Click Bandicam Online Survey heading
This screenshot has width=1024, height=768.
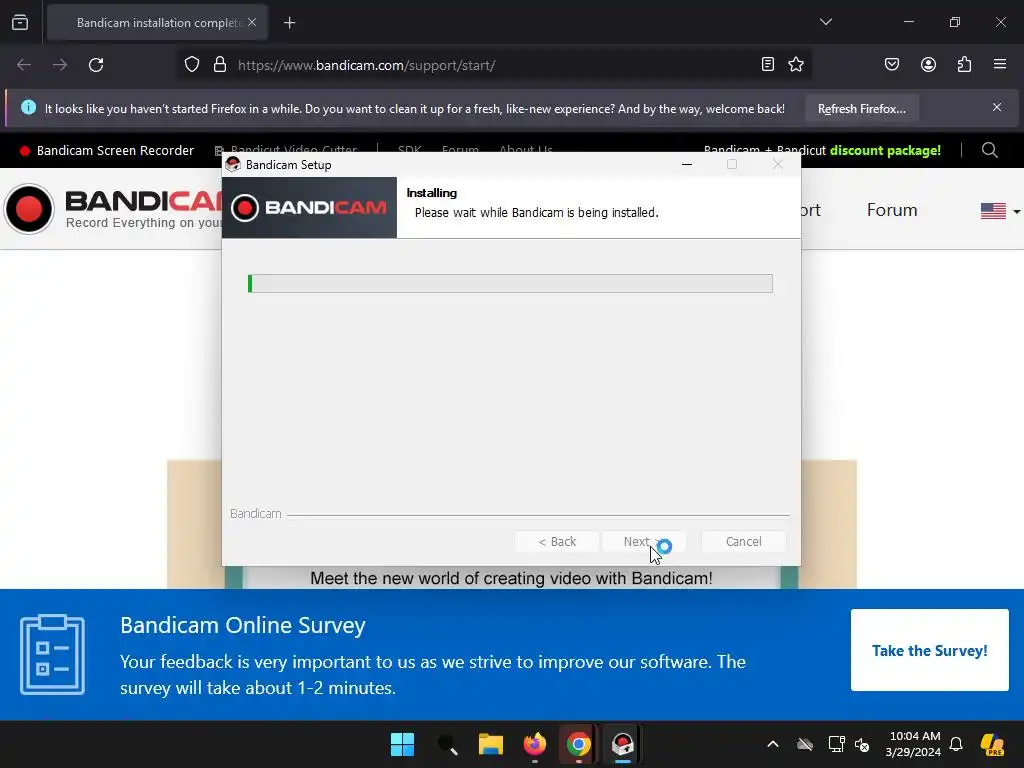pyautogui.click(x=242, y=625)
